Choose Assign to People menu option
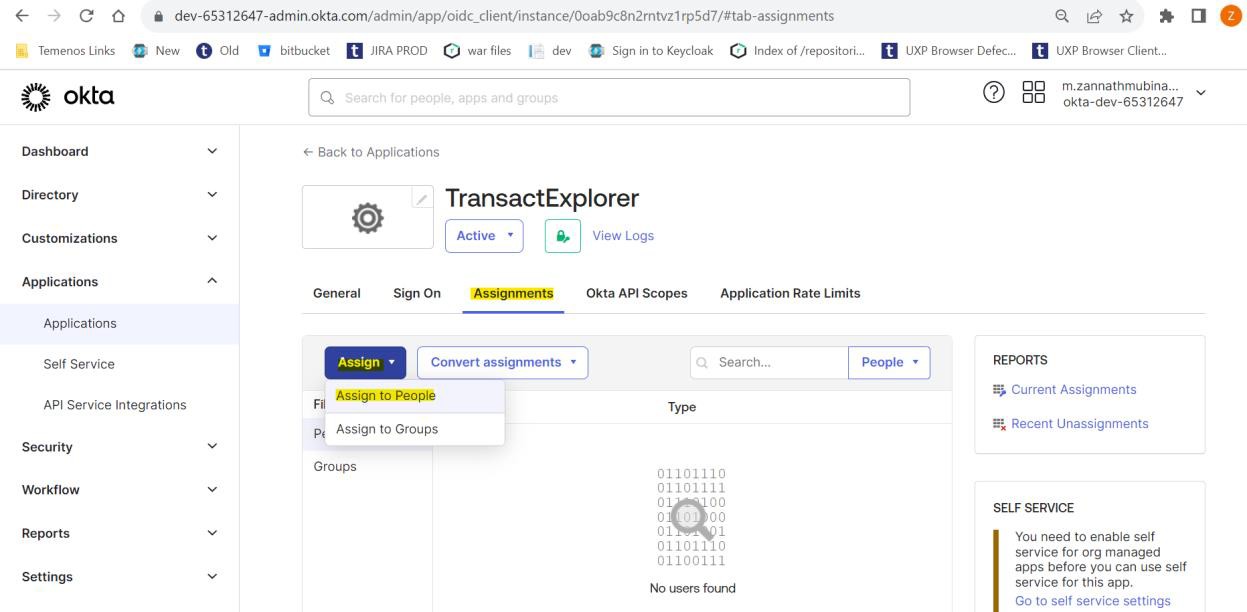This screenshot has width=1247, height=612. (386, 396)
